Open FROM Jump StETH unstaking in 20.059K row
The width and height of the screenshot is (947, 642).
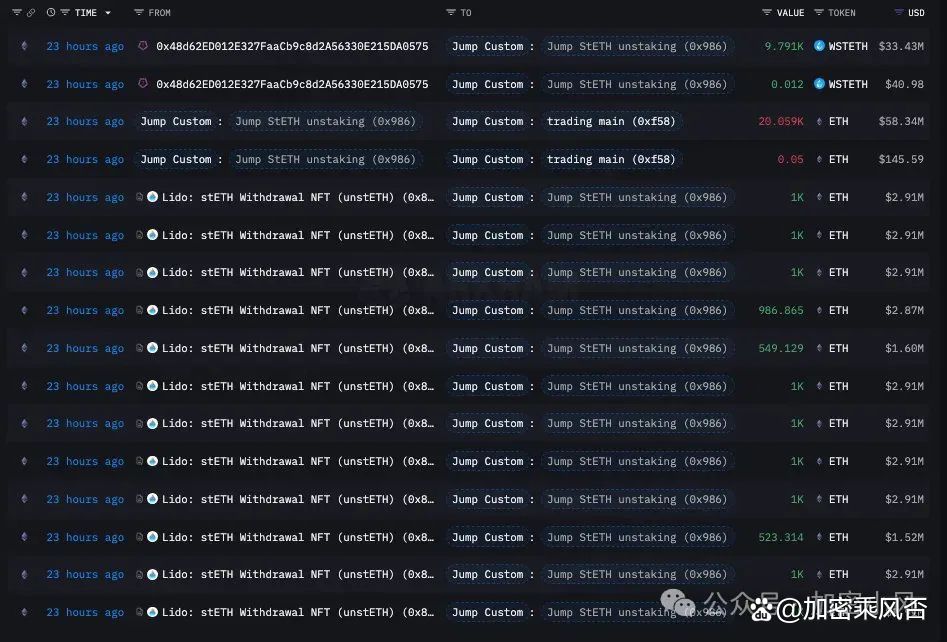(x=326, y=121)
